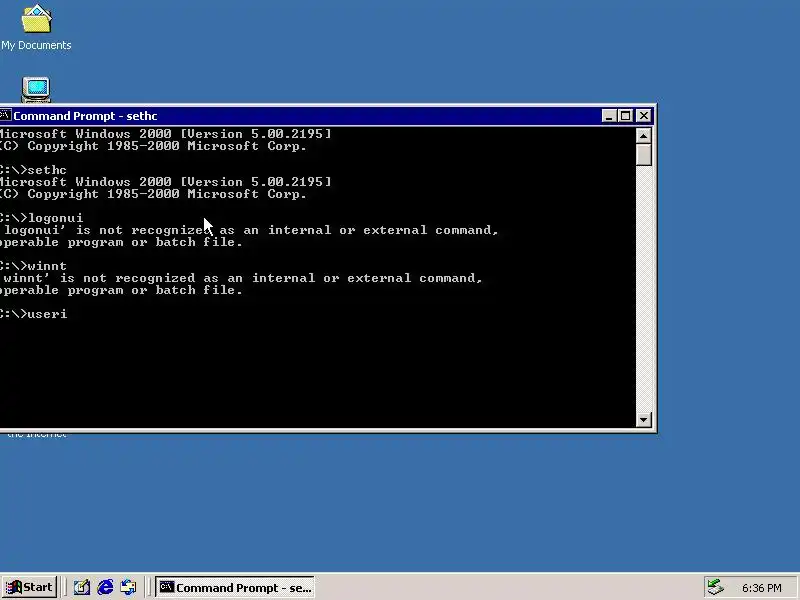800x600 pixels.
Task: Select the Command Prompt taskbar button
Action: pyautogui.click(x=235, y=588)
